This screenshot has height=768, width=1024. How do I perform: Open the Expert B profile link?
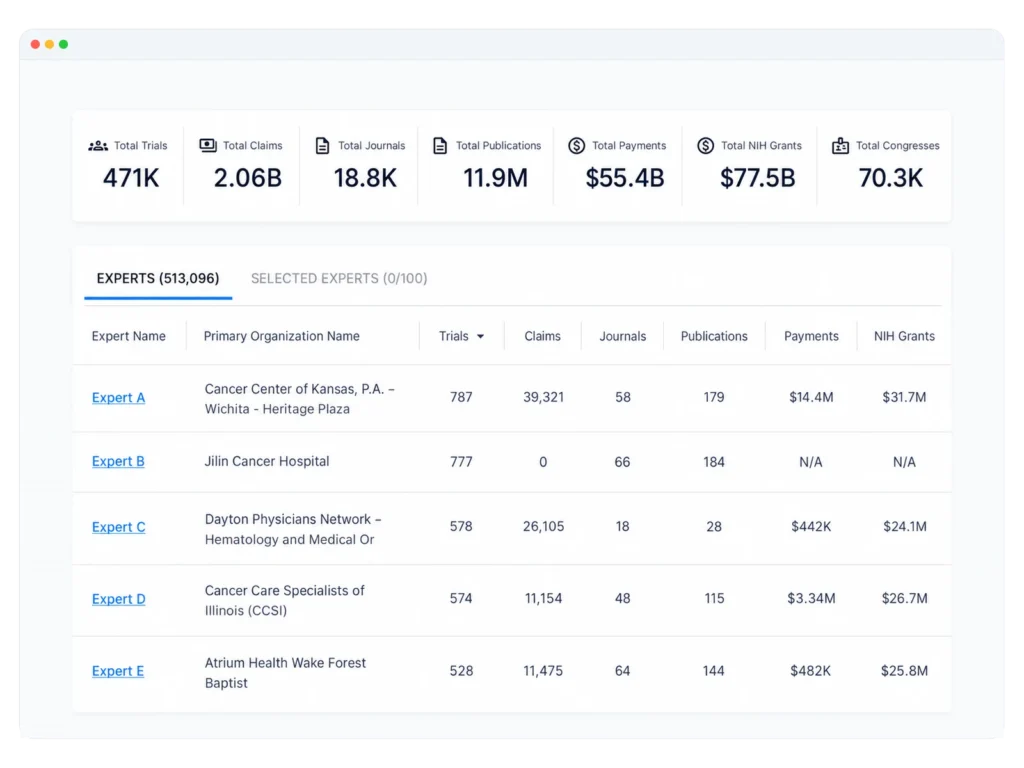(118, 461)
